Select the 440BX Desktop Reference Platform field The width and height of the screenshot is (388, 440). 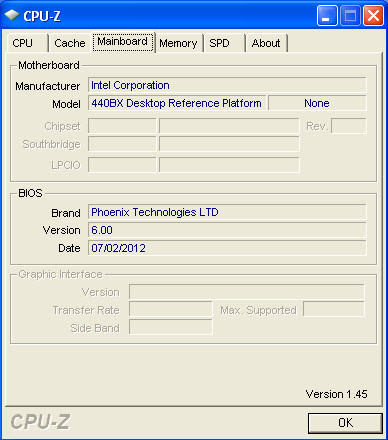click(x=177, y=103)
